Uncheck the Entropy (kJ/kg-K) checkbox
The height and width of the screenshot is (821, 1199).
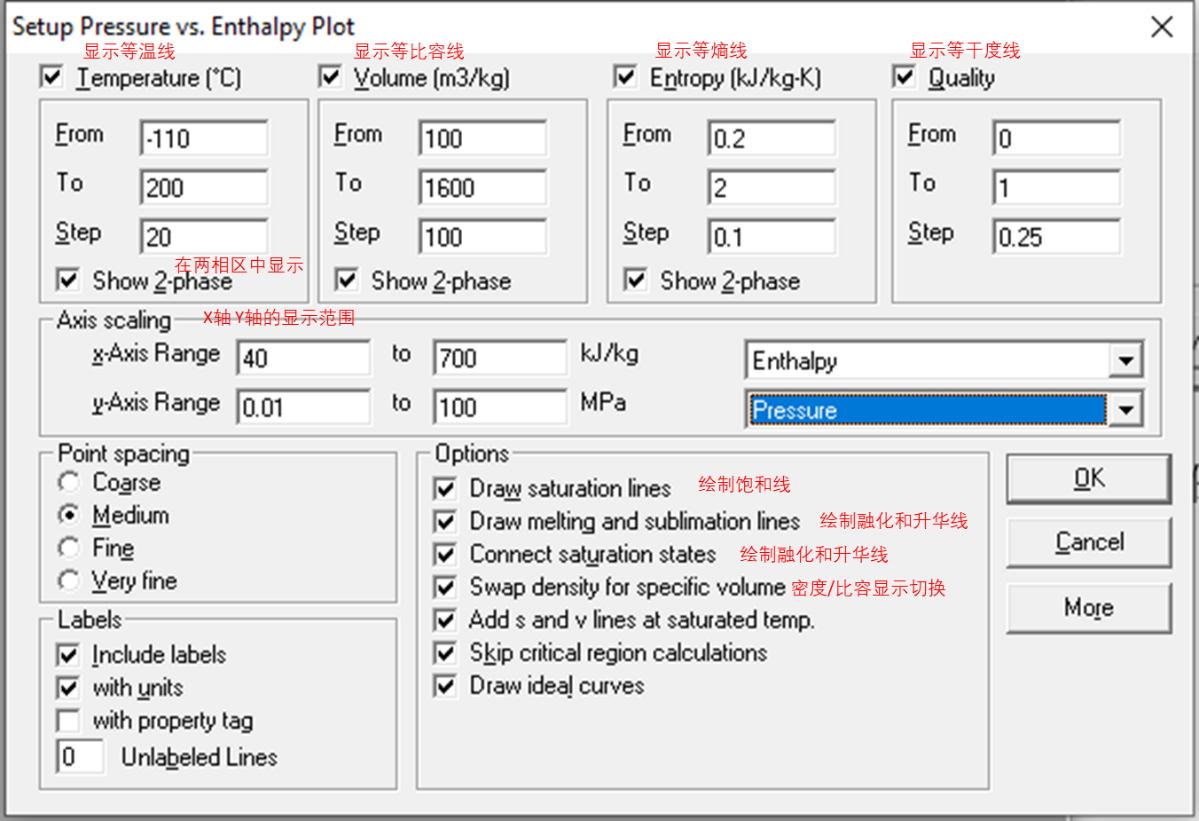click(626, 76)
